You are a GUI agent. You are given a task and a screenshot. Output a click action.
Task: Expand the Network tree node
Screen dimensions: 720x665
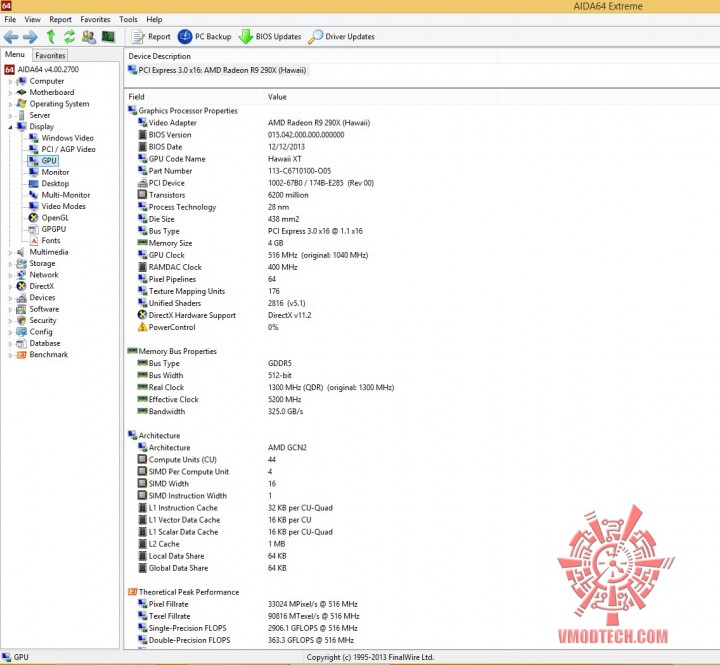click(x=10, y=275)
